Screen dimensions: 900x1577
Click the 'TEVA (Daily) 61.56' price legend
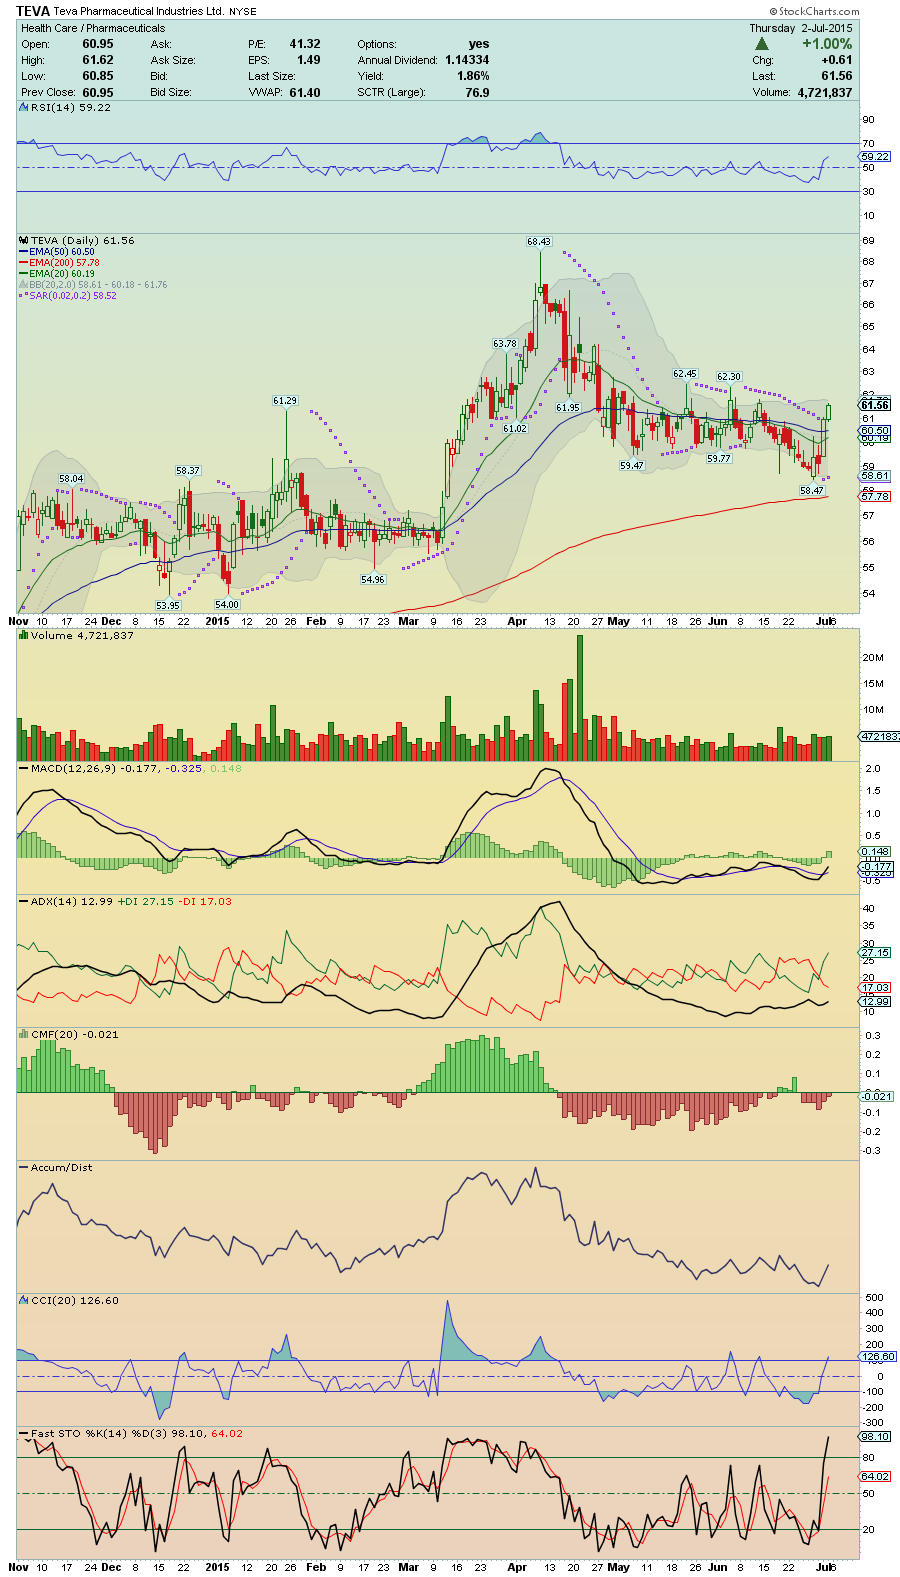78,240
